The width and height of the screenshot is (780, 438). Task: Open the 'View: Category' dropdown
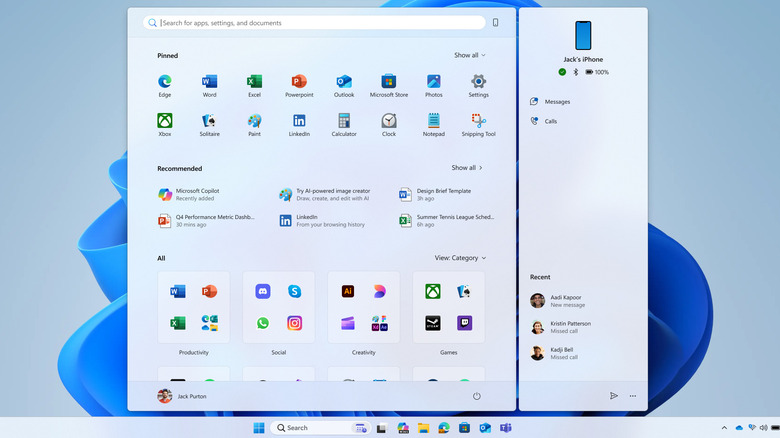click(x=460, y=258)
